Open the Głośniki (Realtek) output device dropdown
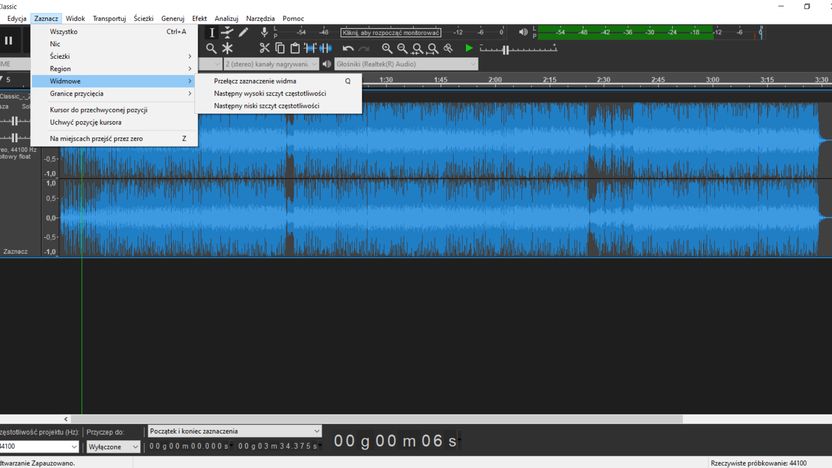This screenshot has height=468, width=832. (406, 64)
